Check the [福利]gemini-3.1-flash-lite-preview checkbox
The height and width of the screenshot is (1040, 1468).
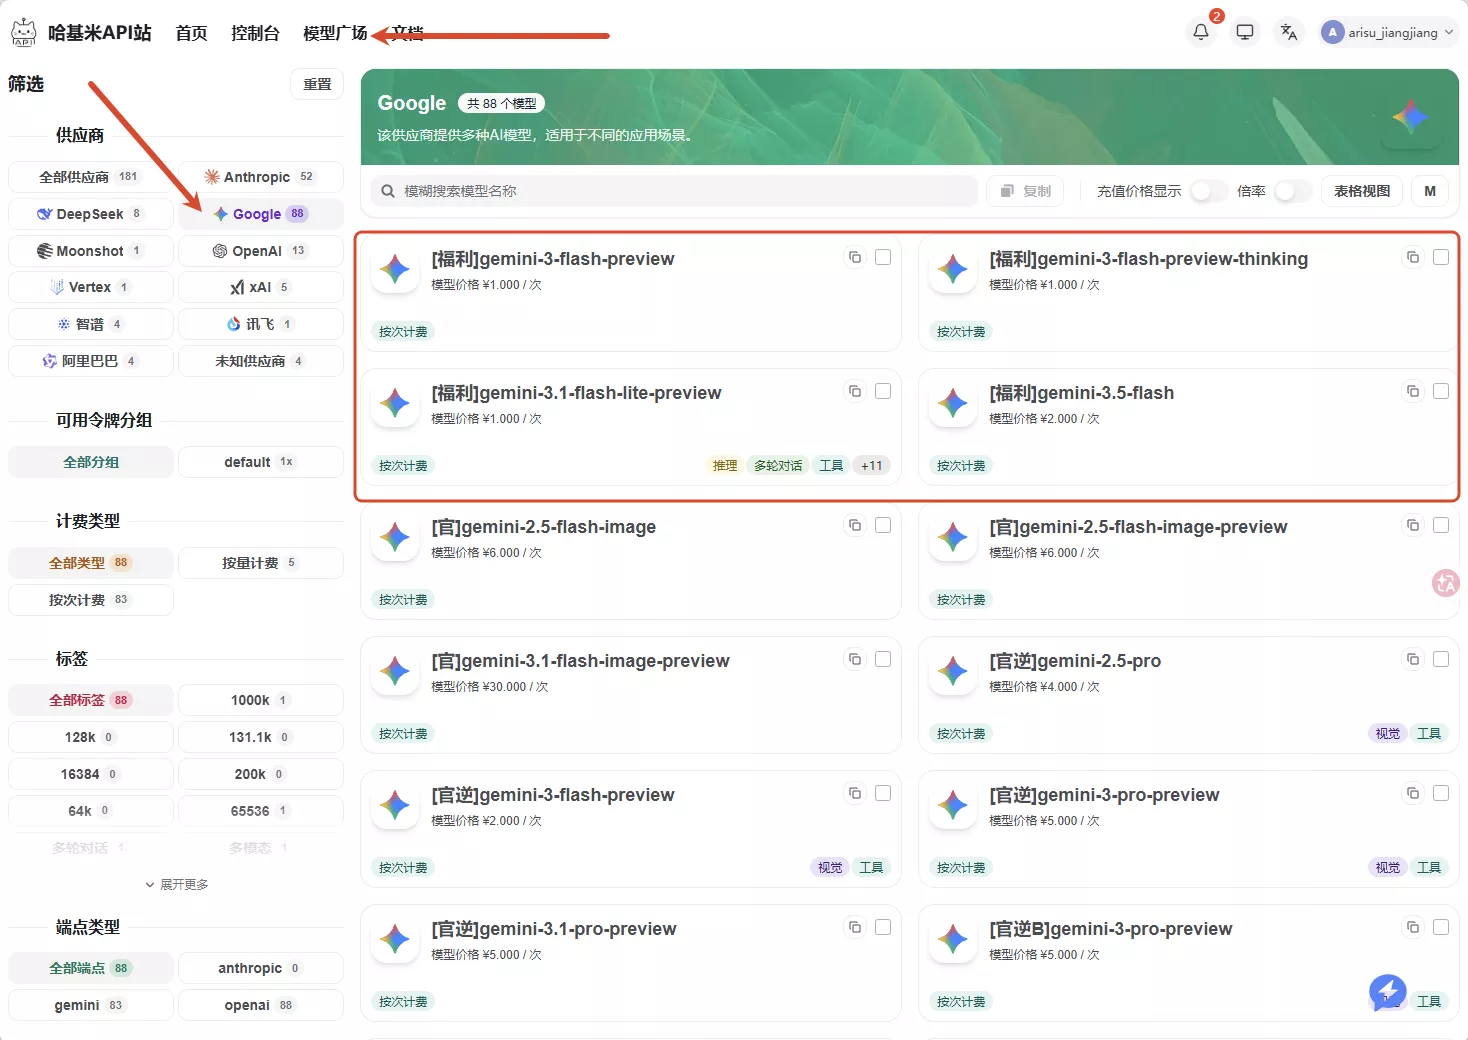(883, 391)
